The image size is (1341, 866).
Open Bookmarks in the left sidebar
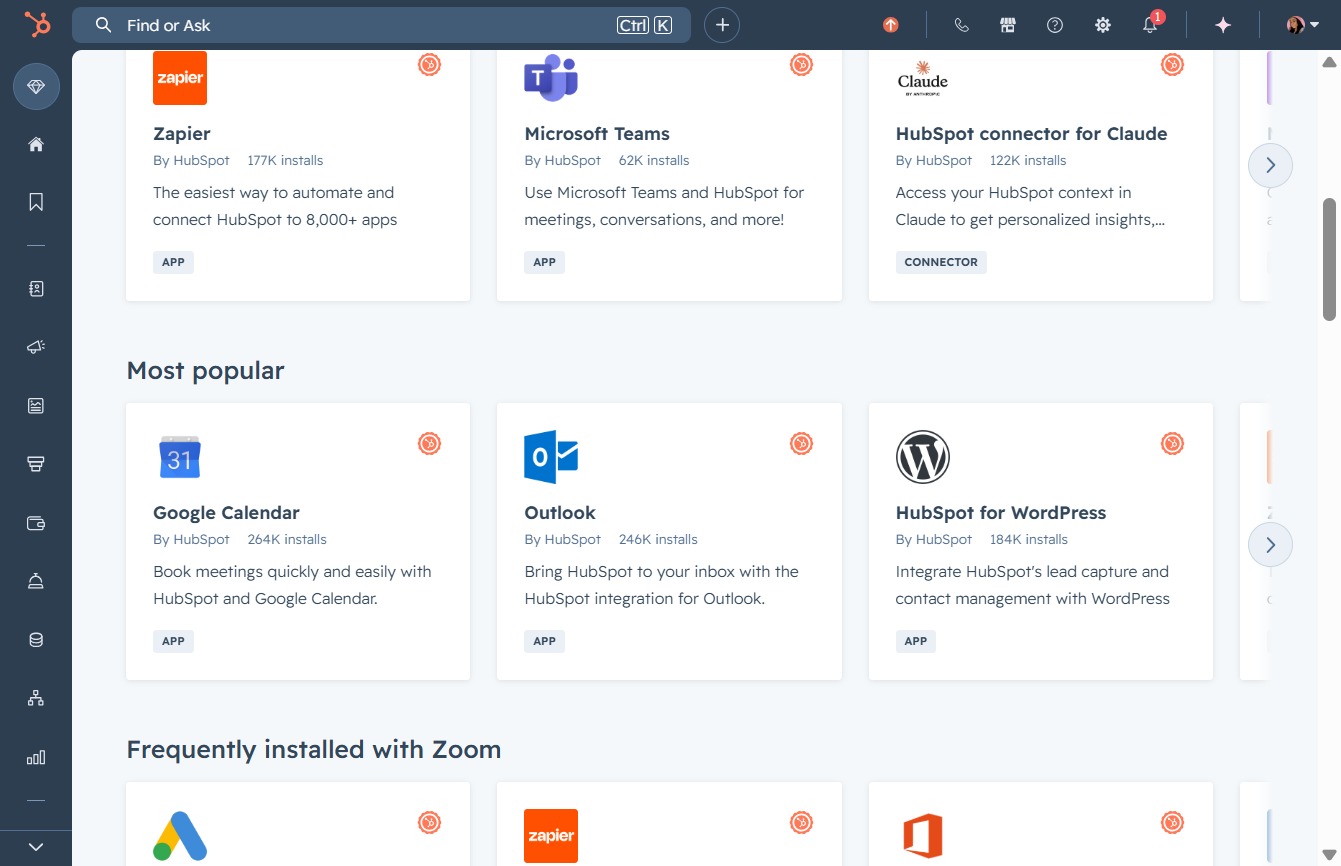click(36, 202)
